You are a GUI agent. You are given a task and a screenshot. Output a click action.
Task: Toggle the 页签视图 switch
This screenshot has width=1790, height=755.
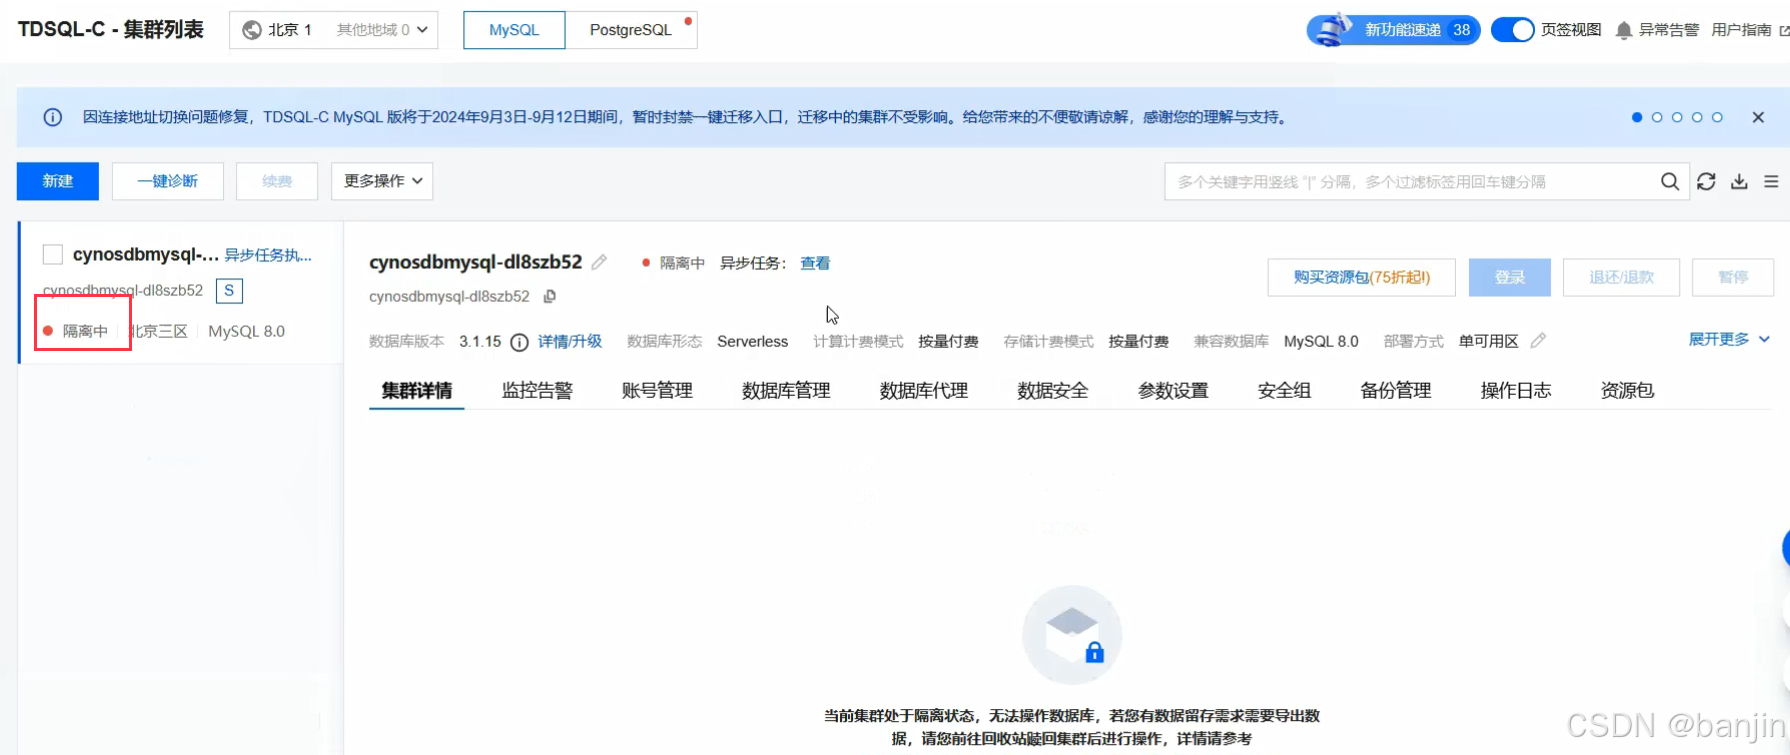click(1512, 30)
